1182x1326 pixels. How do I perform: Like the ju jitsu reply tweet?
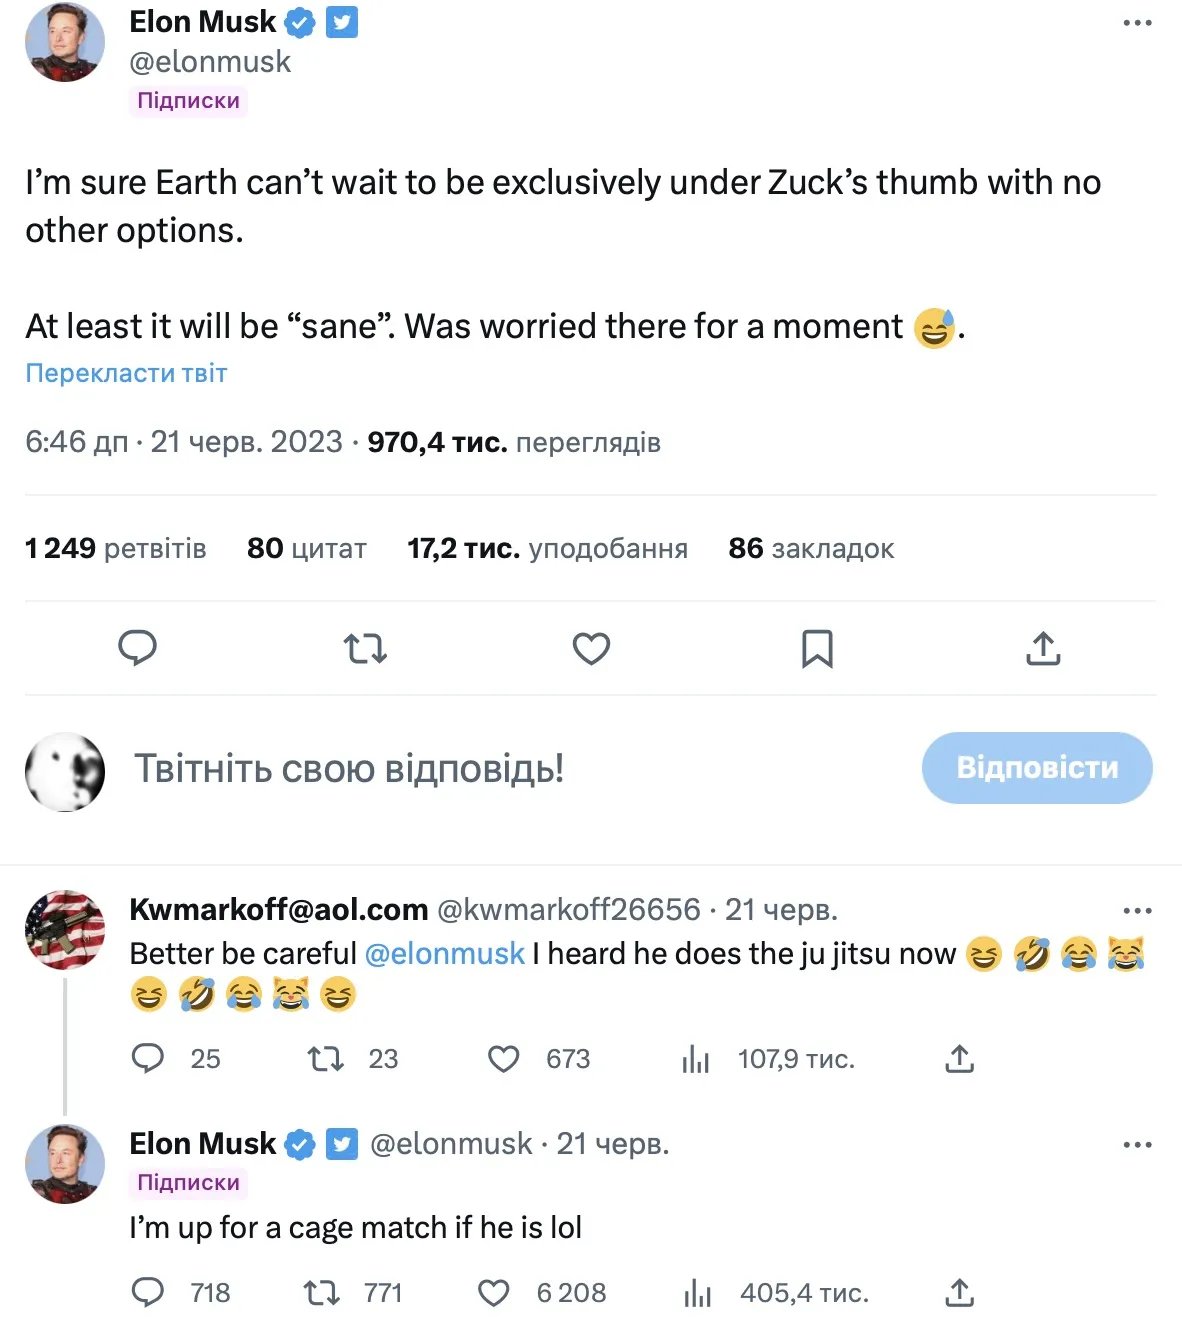(504, 1059)
